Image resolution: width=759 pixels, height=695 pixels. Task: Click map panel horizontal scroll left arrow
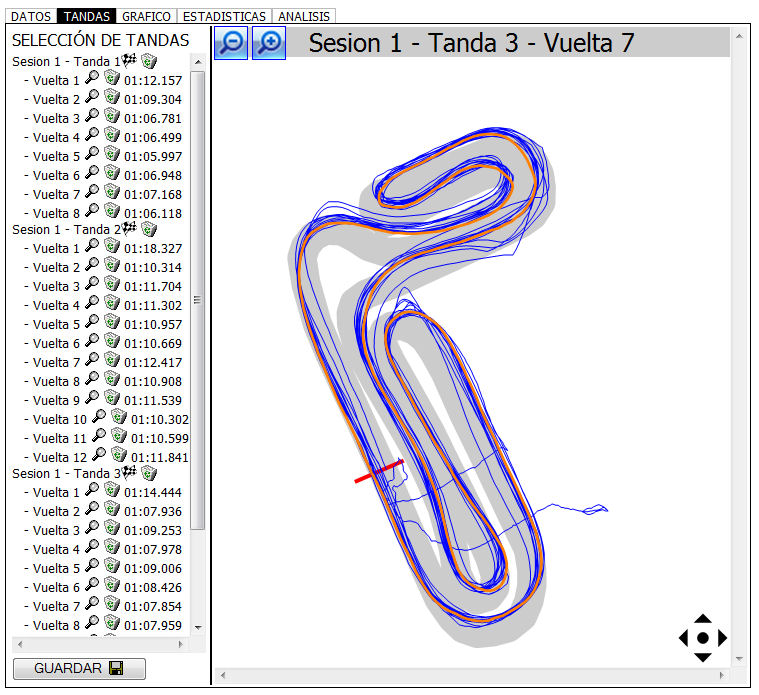point(223,675)
